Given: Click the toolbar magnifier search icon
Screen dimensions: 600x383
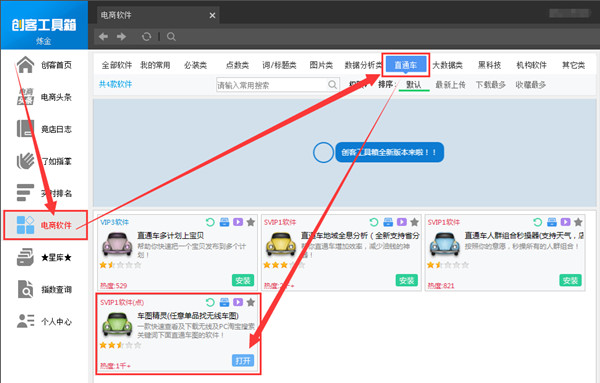Looking at the screenshot, I should pos(171,37).
